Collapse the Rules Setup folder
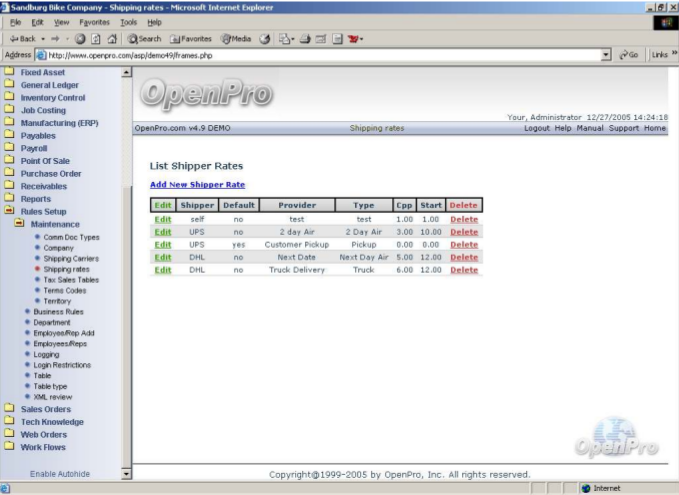The height and width of the screenshot is (495, 679). [x=43, y=211]
